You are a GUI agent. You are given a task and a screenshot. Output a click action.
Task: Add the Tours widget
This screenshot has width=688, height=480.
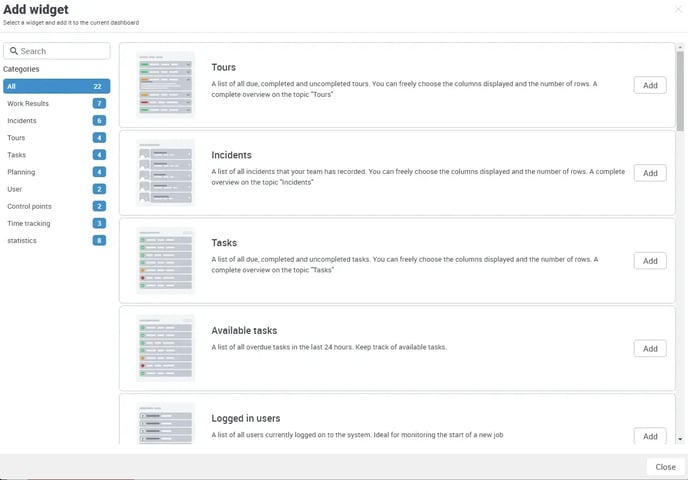pos(650,85)
